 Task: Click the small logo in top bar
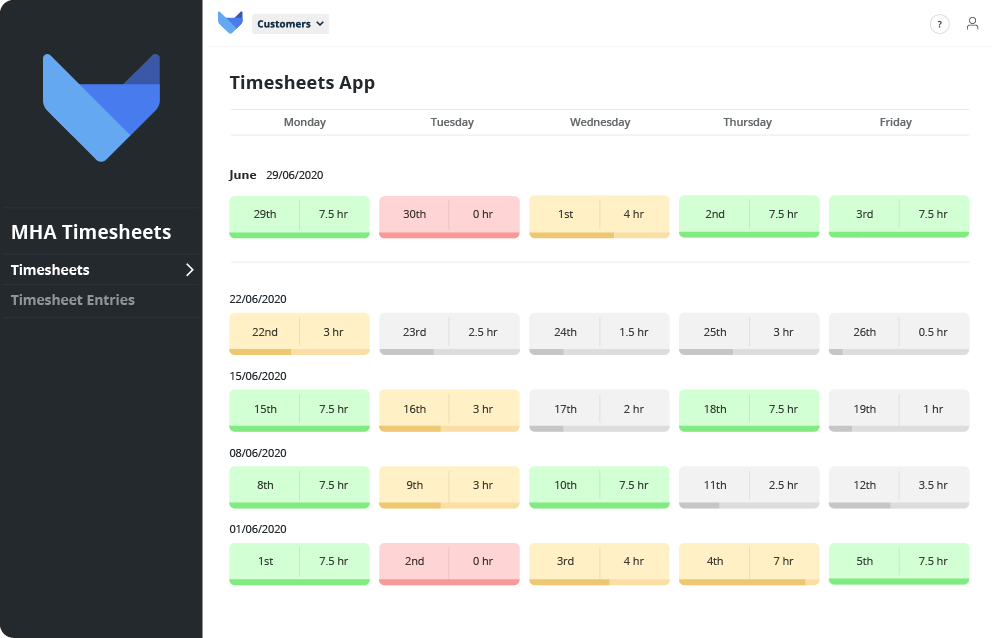pyautogui.click(x=230, y=23)
